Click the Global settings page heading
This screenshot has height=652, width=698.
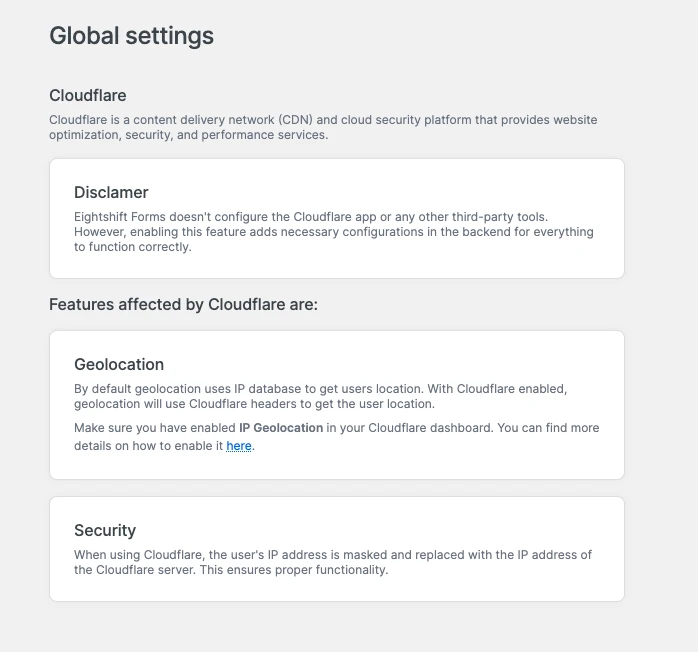[131, 36]
